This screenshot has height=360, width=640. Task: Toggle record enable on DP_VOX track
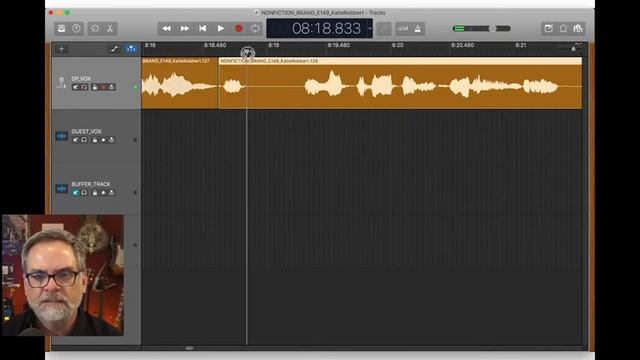pos(103,87)
